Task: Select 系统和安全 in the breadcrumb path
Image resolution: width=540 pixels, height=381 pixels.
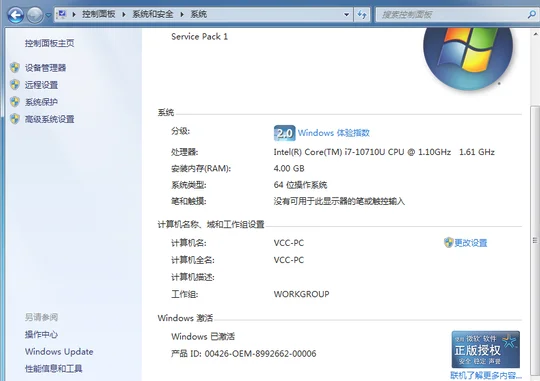Action: pyautogui.click(x=153, y=14)
